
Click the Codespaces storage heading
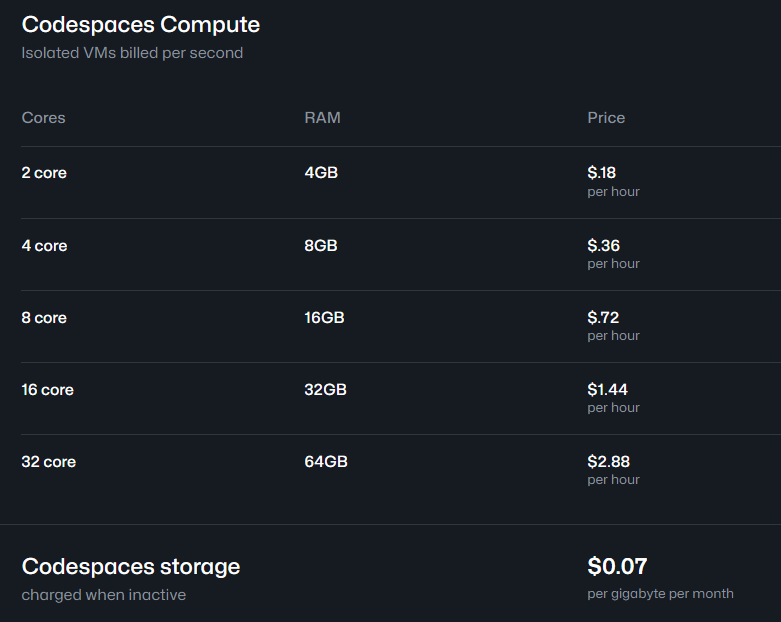(x=130, y=567)
